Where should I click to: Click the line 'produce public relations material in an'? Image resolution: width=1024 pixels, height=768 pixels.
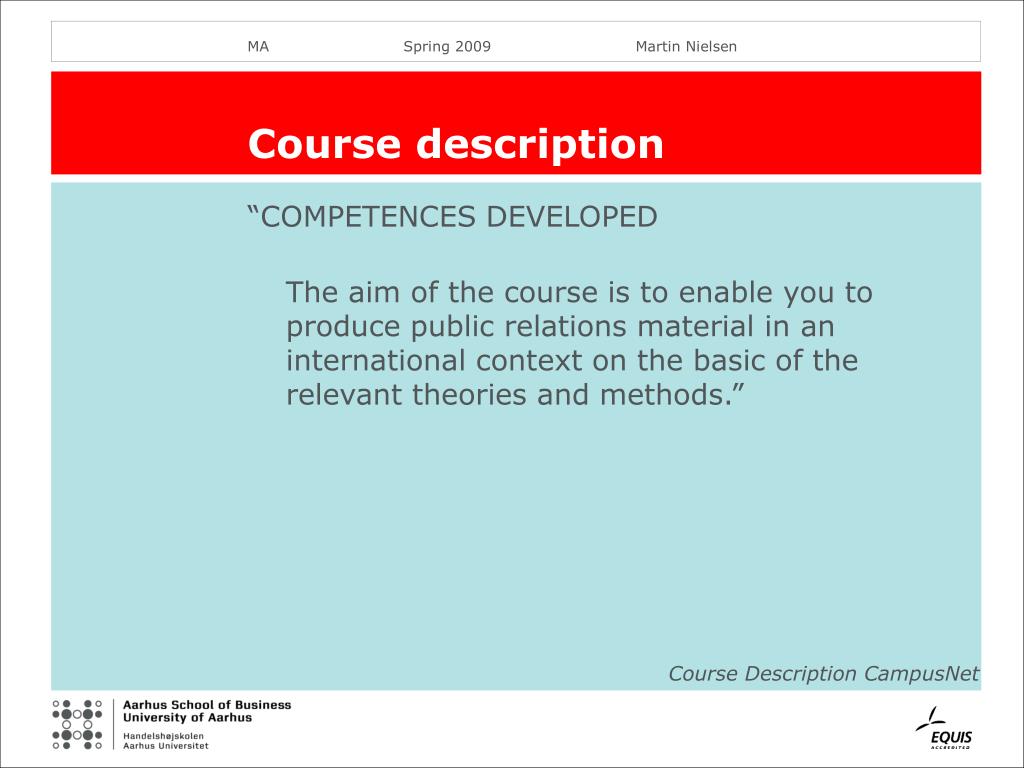[x=560, y=327]
